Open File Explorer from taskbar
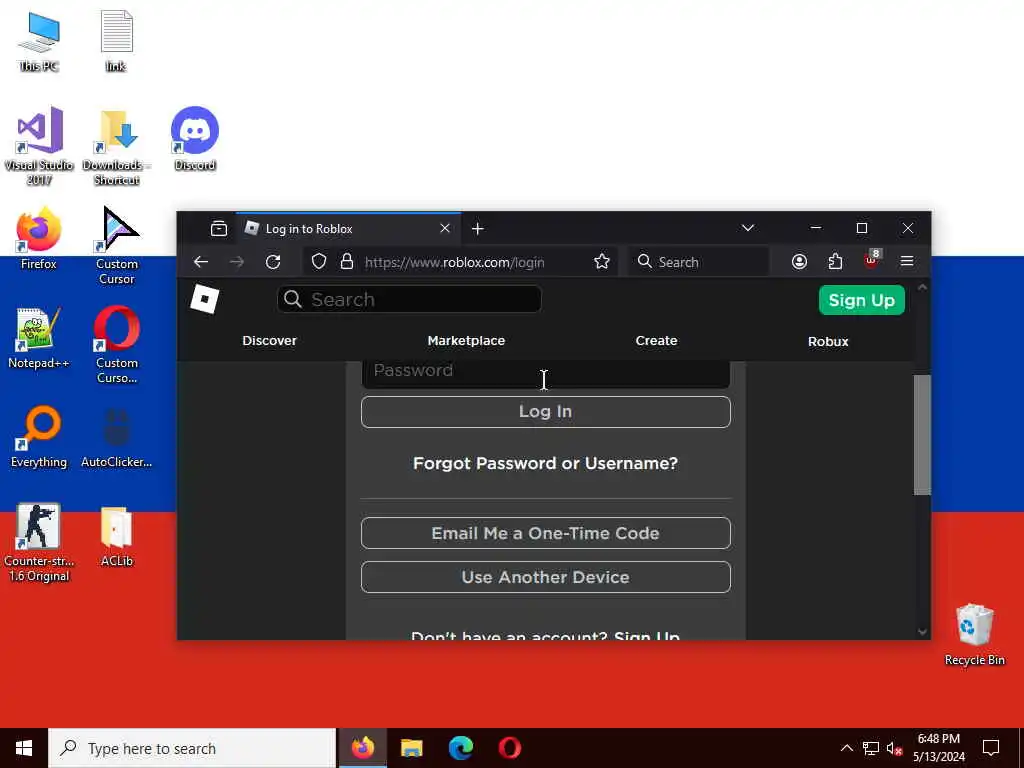 [x=411, y=748]
